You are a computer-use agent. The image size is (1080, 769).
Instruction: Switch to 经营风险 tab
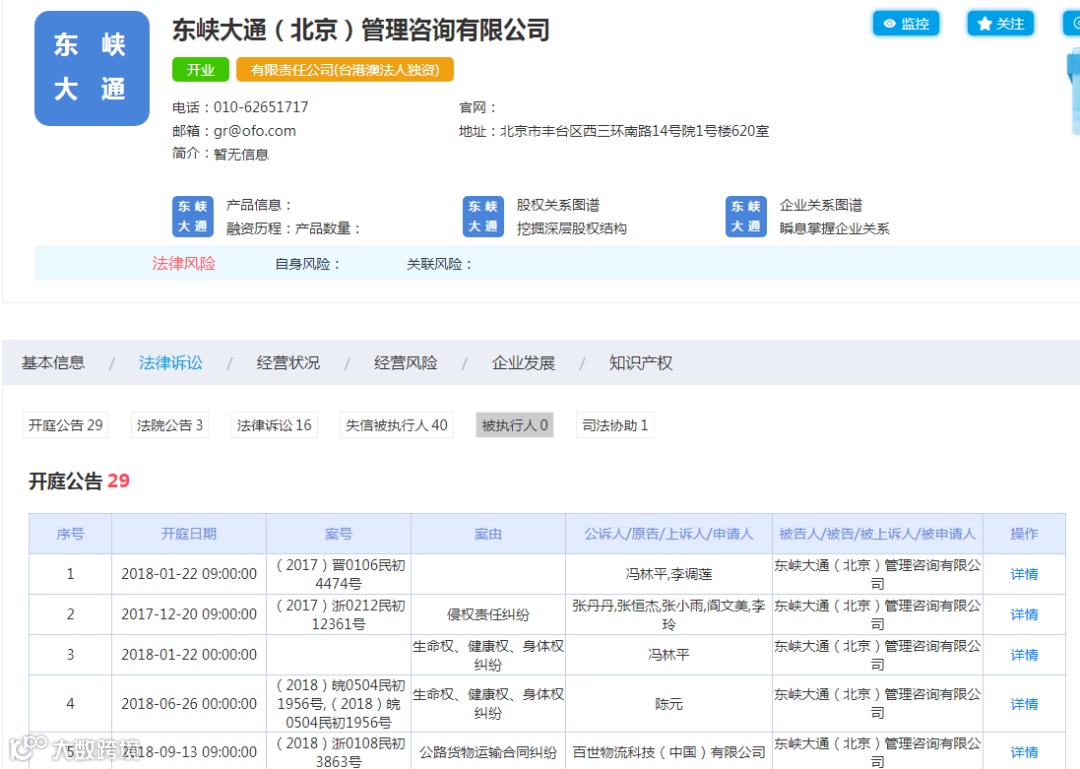coord(406,362)
